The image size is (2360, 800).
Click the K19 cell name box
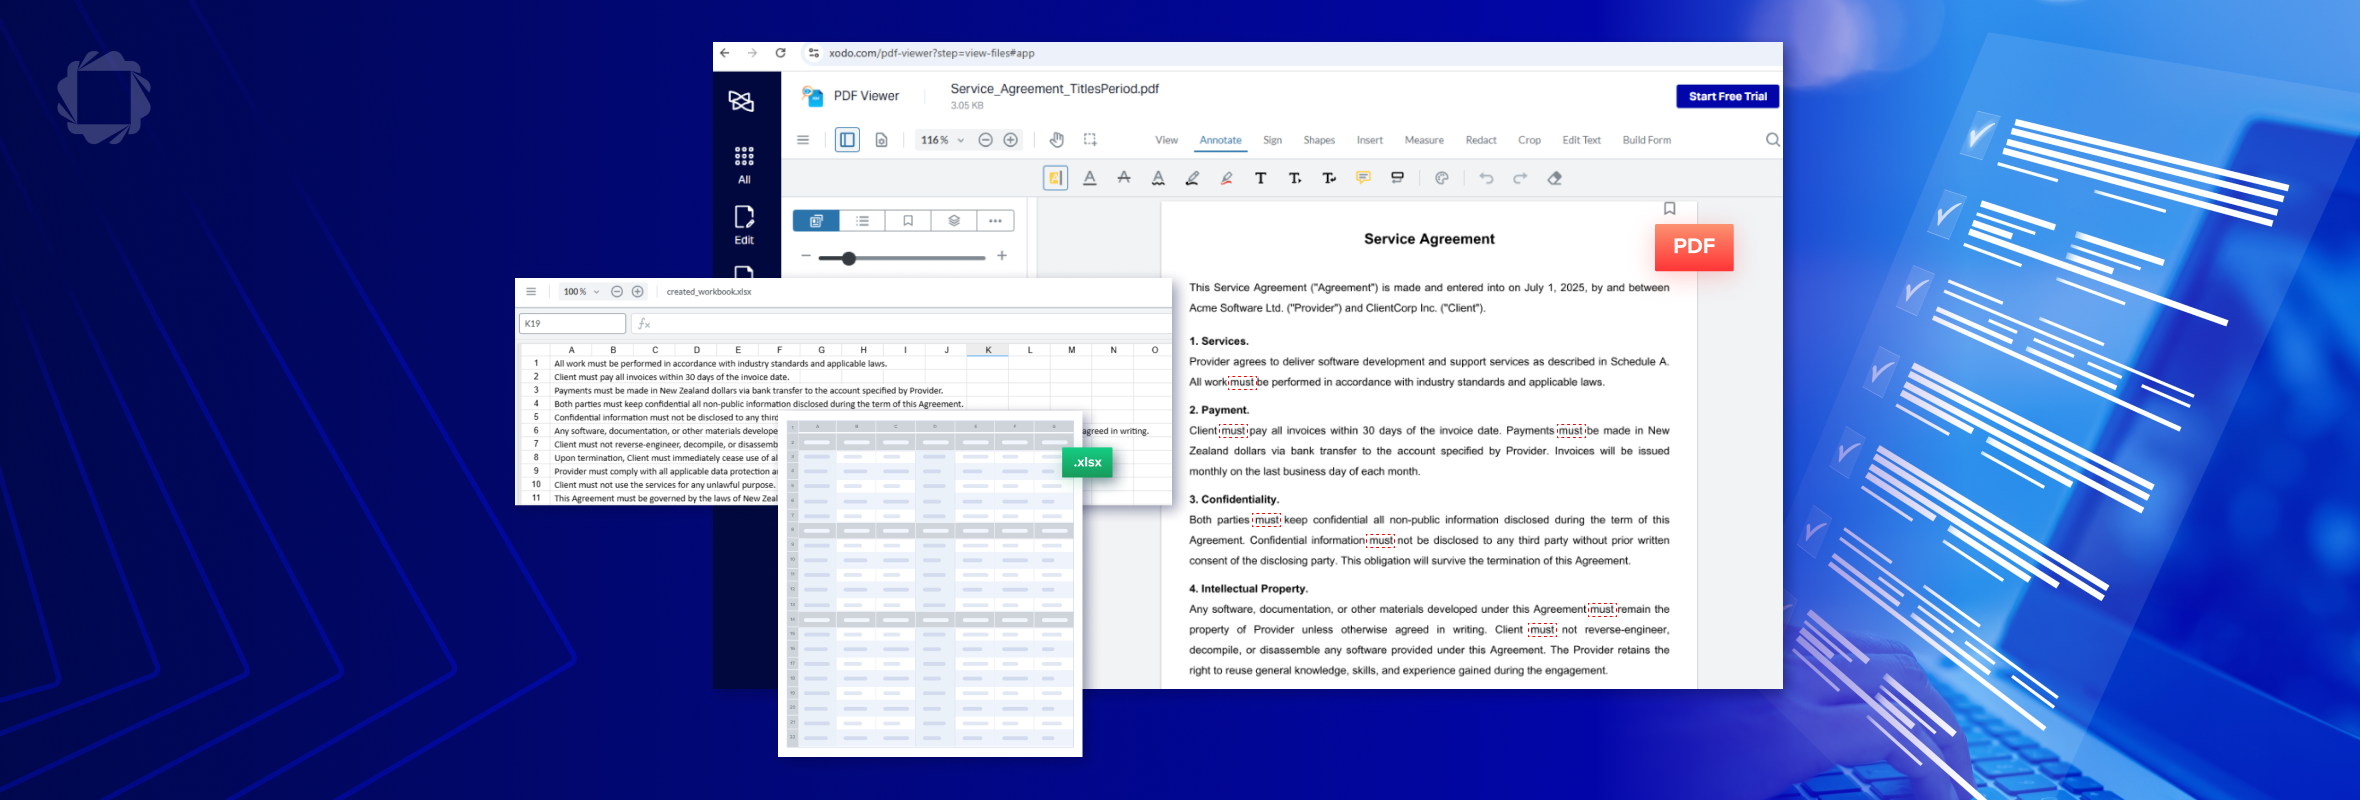572,324
